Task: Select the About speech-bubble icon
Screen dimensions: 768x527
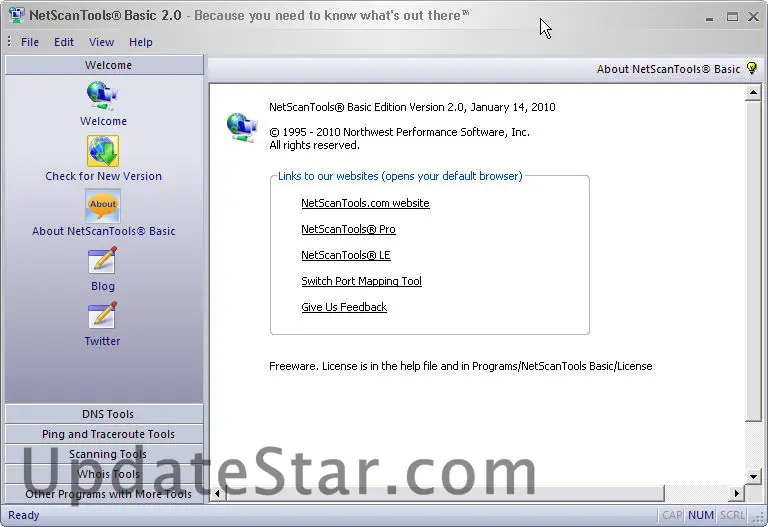Action: 103,206
